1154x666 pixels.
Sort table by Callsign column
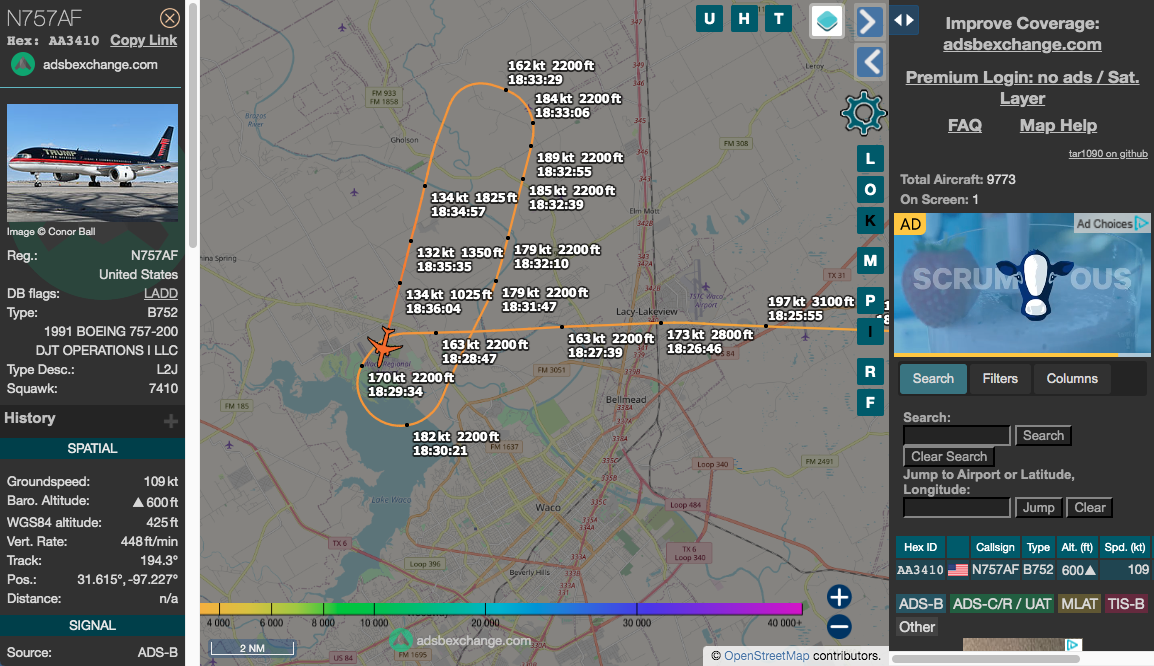click(x=995, y=547)
